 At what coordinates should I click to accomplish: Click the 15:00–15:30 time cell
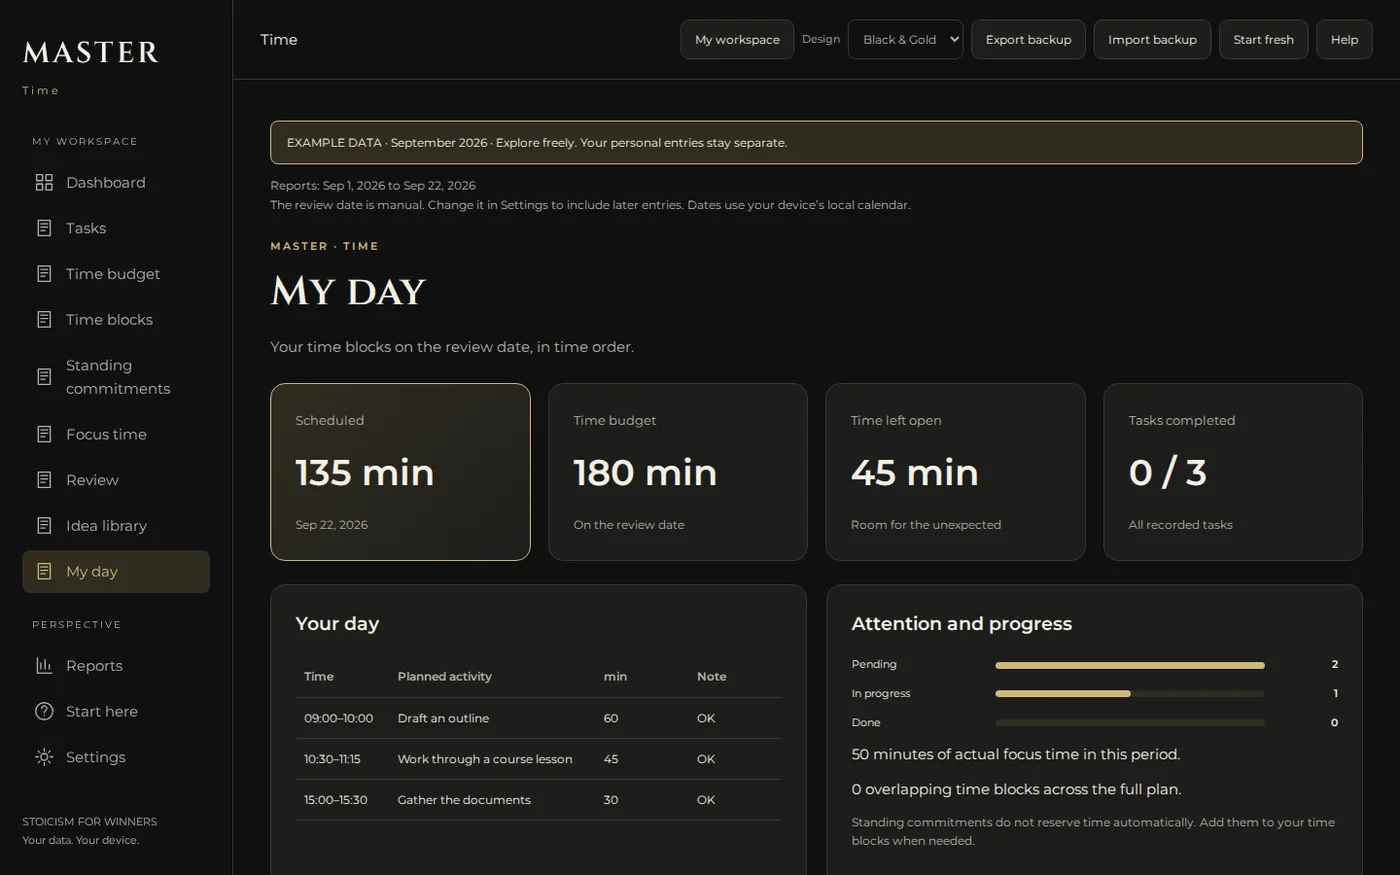pos(336,800)
